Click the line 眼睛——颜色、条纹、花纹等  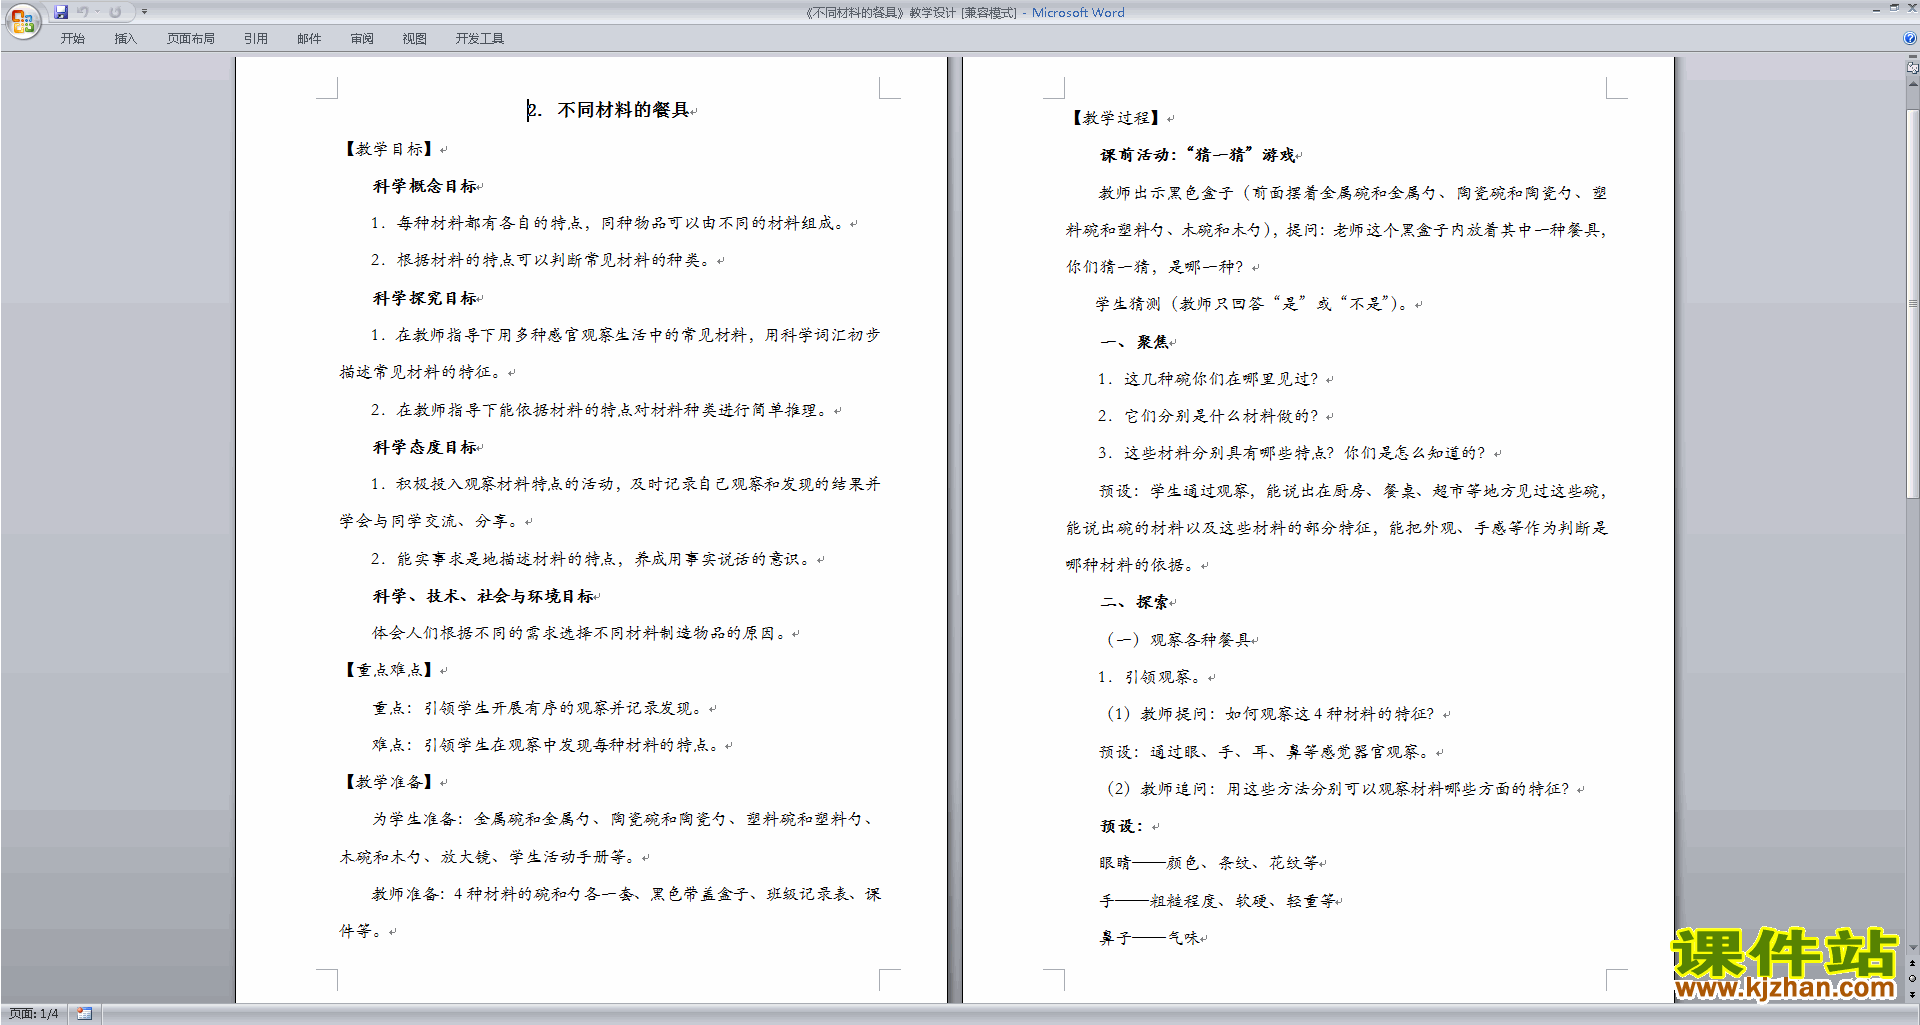tap(1209, 863)
